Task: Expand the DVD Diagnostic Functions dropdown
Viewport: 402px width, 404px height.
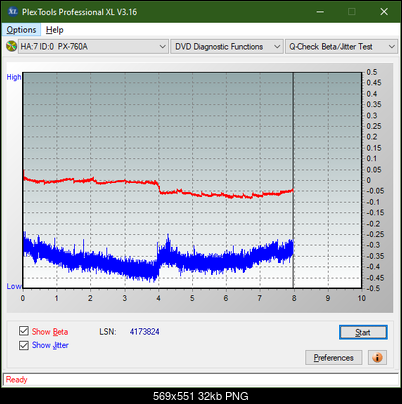Action: 227,47
